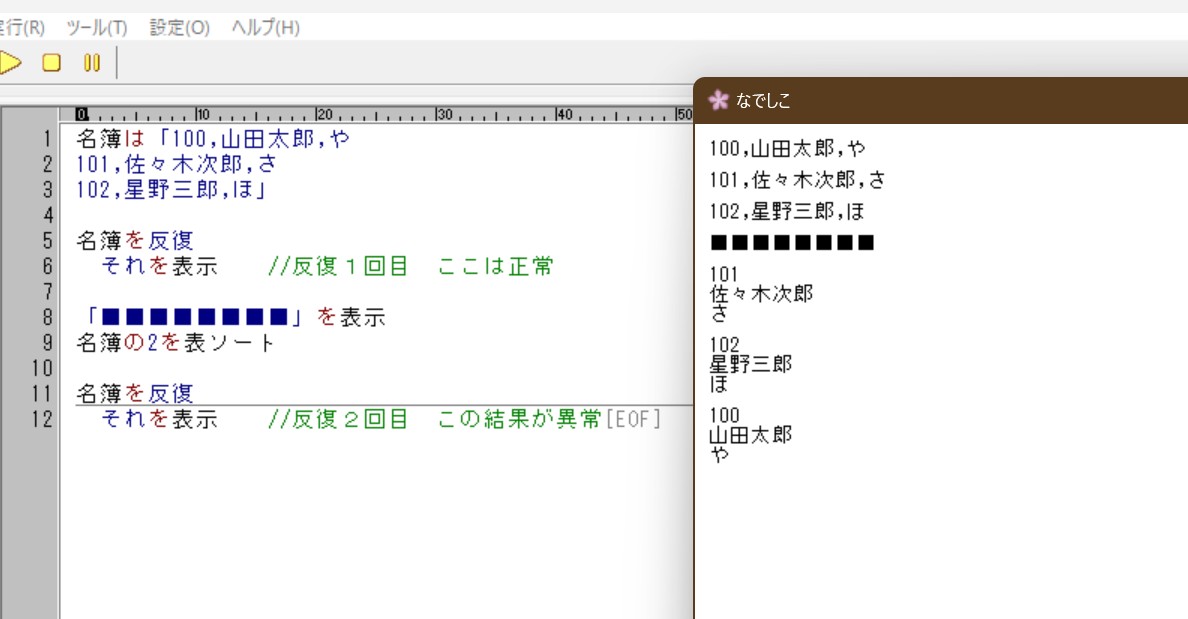Click the なでしこ flower window icon
This screenshot has height=619, width=1188.
(x=718, y=100)
